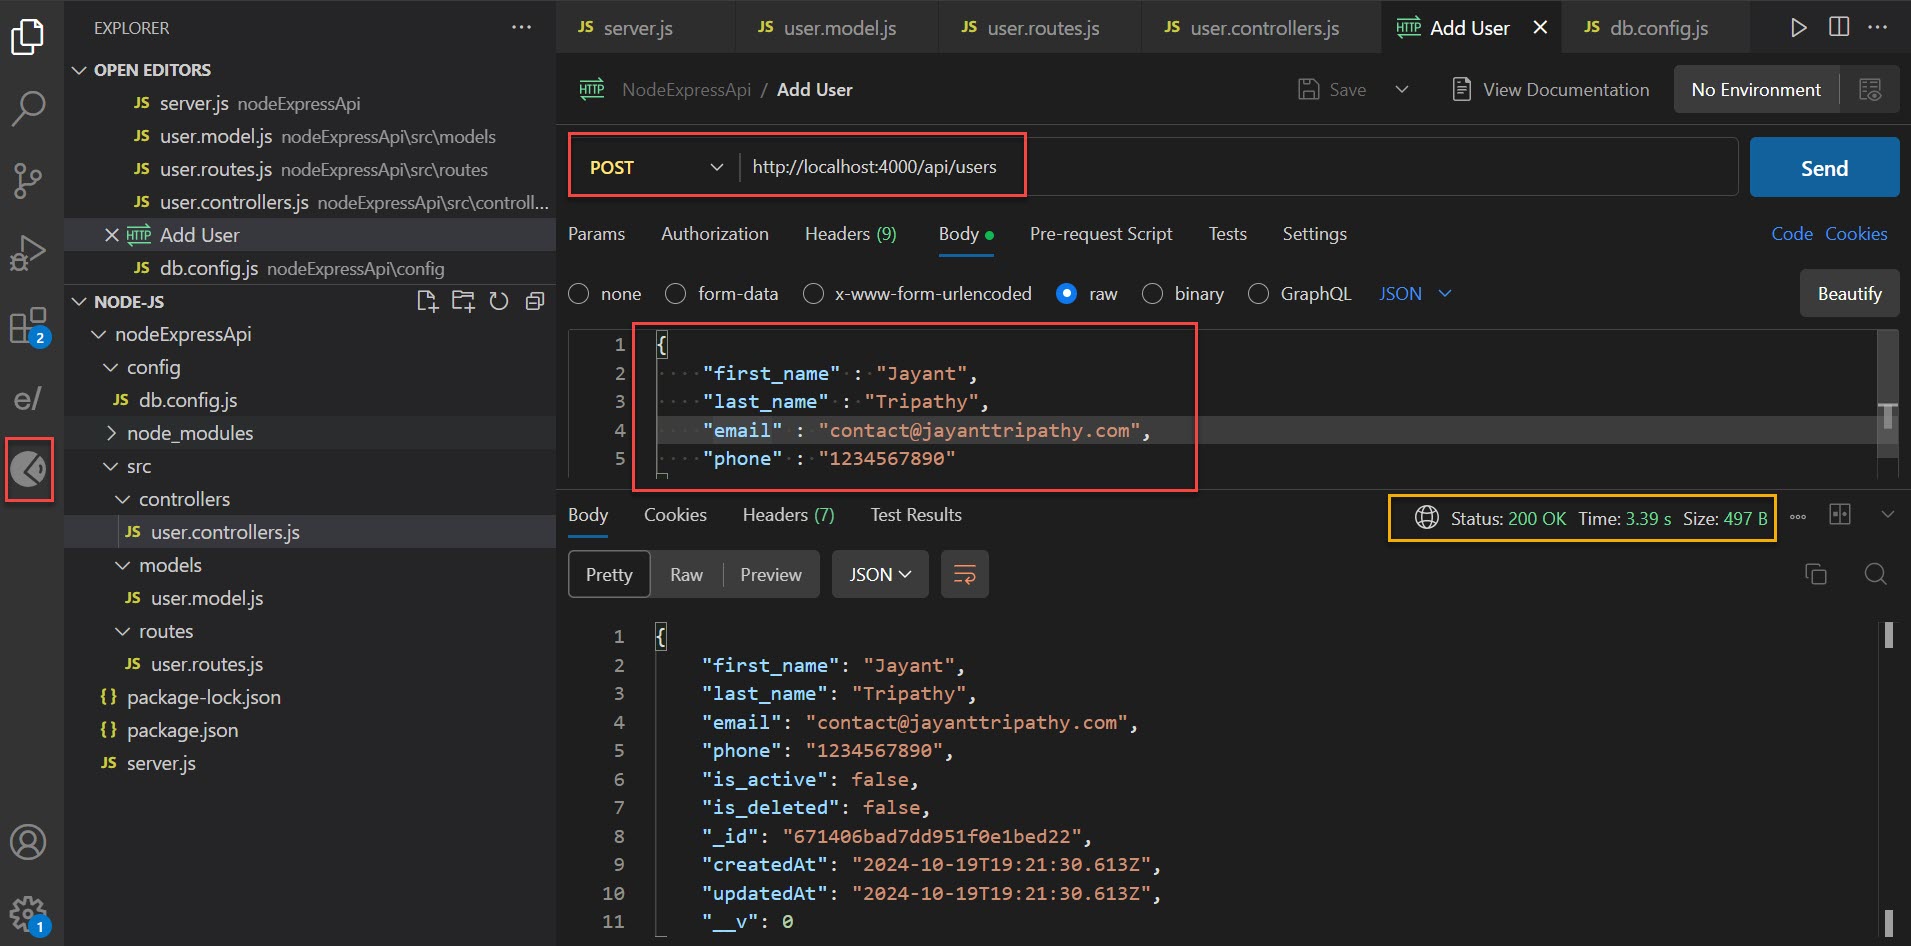Open the JSON response format dropdown

pyautogui.click(x=879, y=575)
